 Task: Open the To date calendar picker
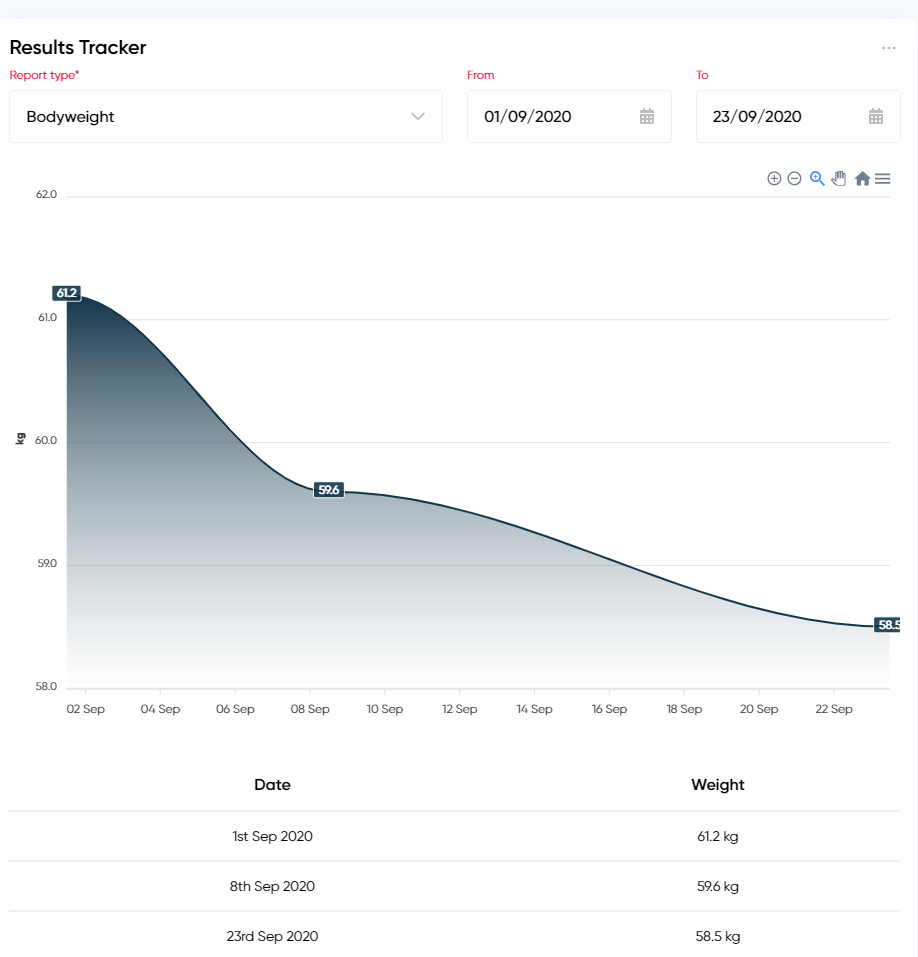876,116
